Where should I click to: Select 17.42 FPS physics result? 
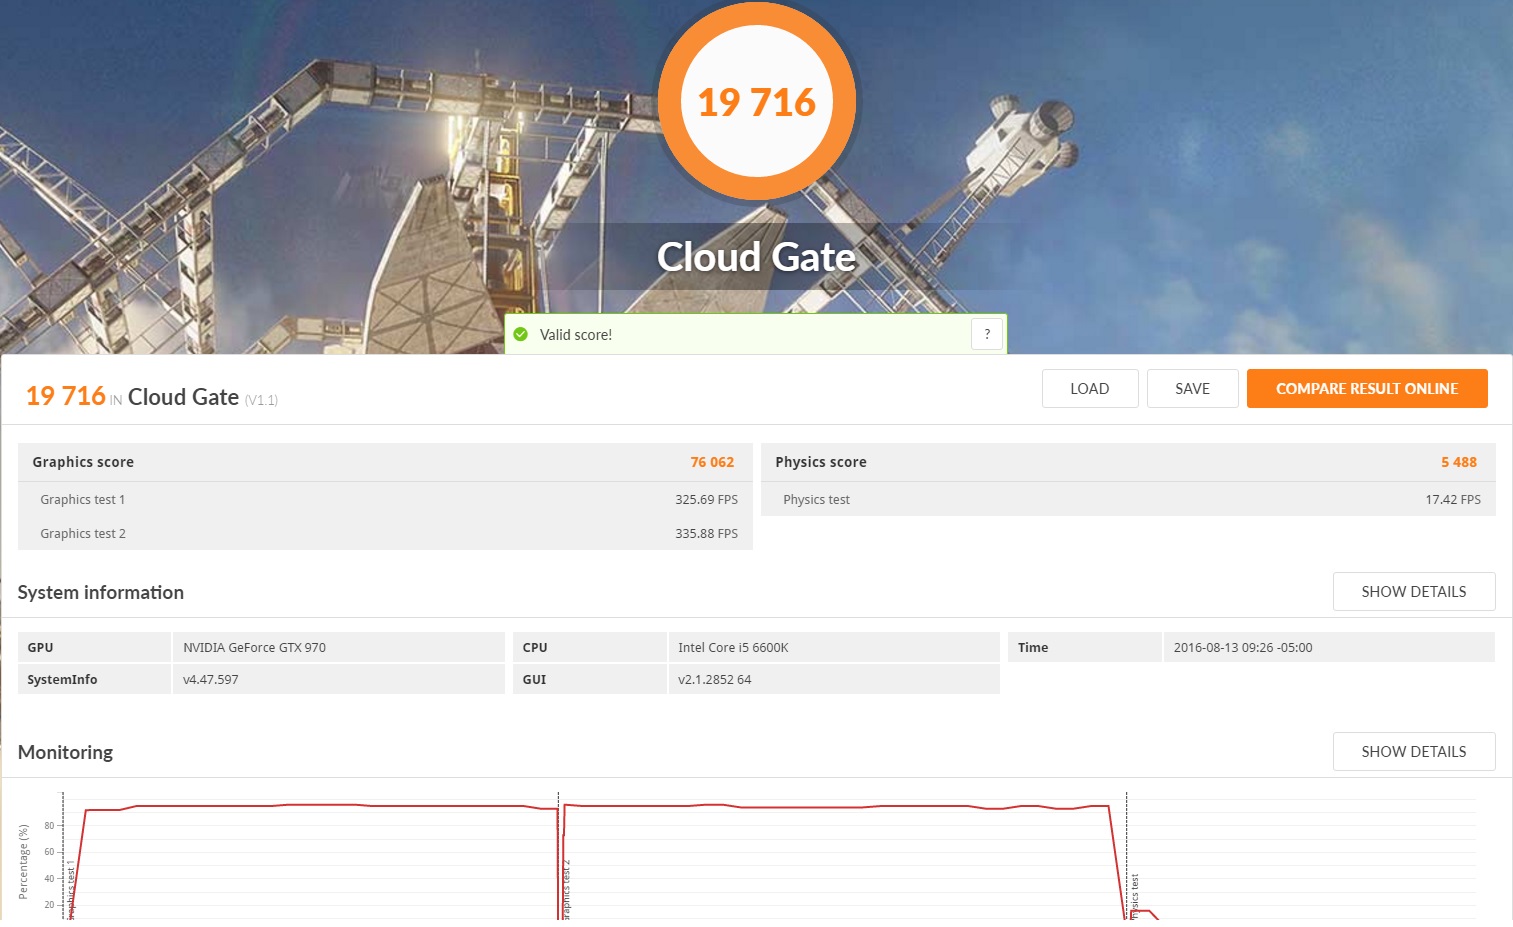pos(1453,500)
